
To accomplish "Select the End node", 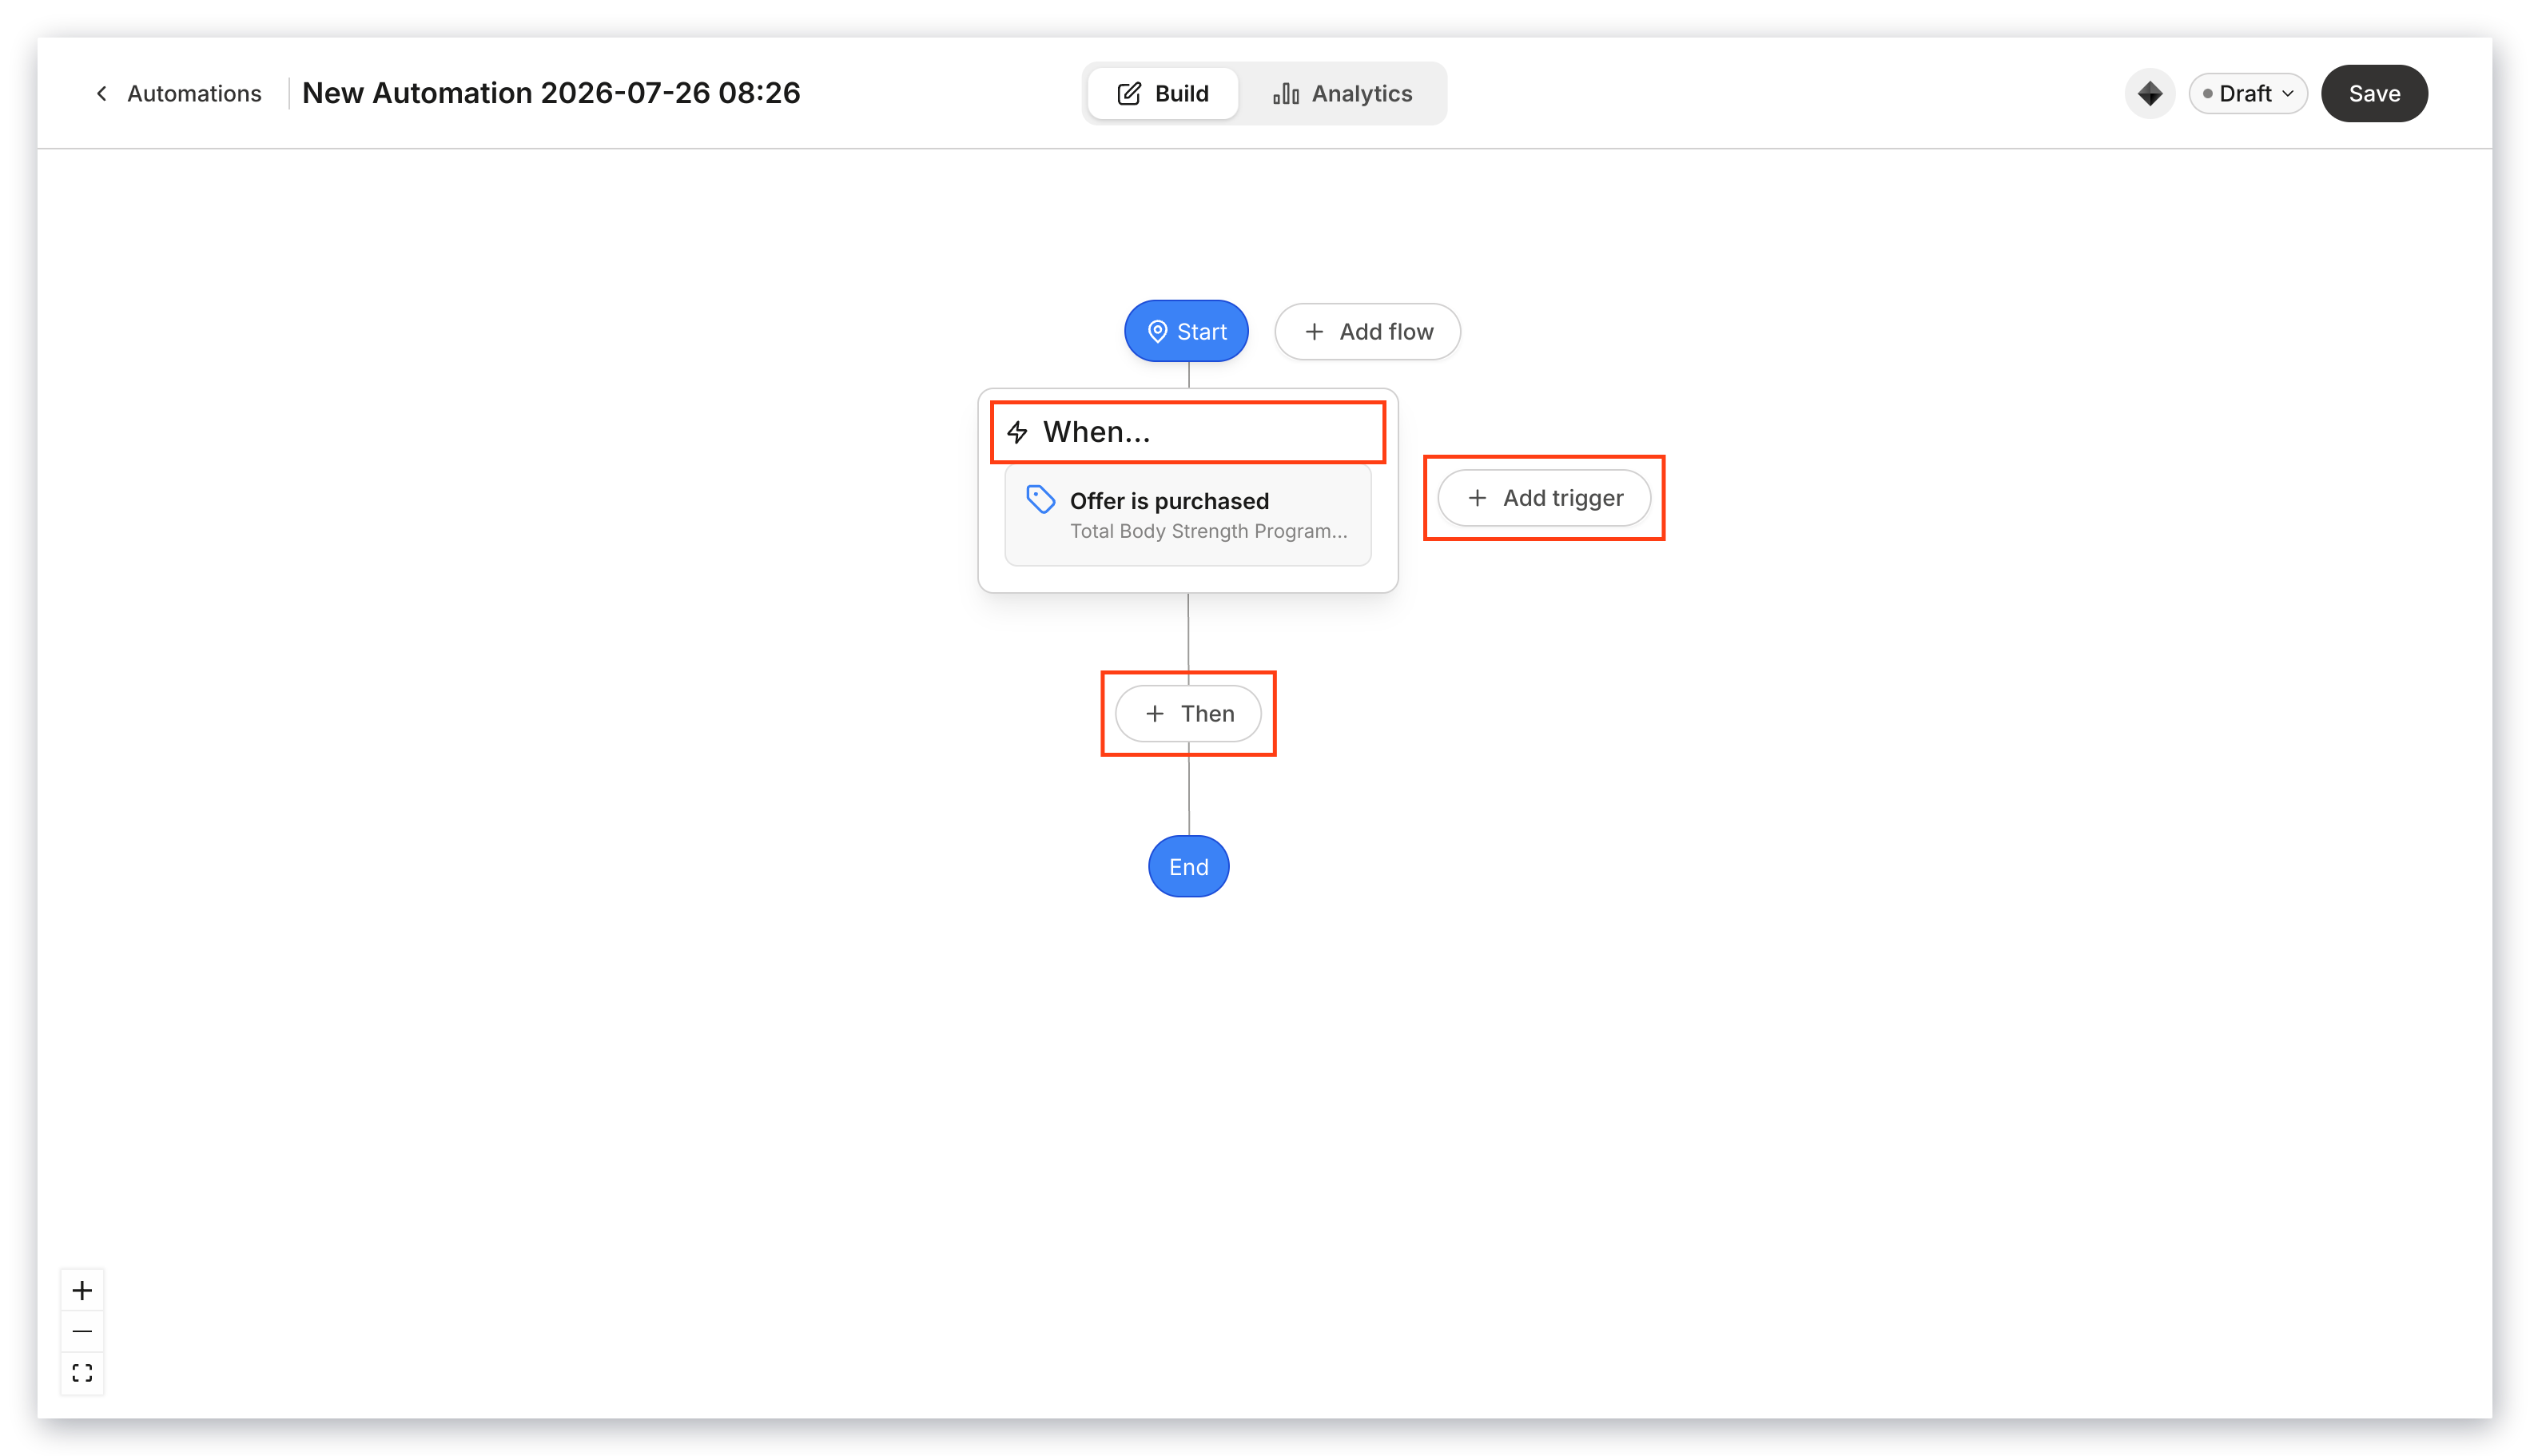I will pos(1188,867).
